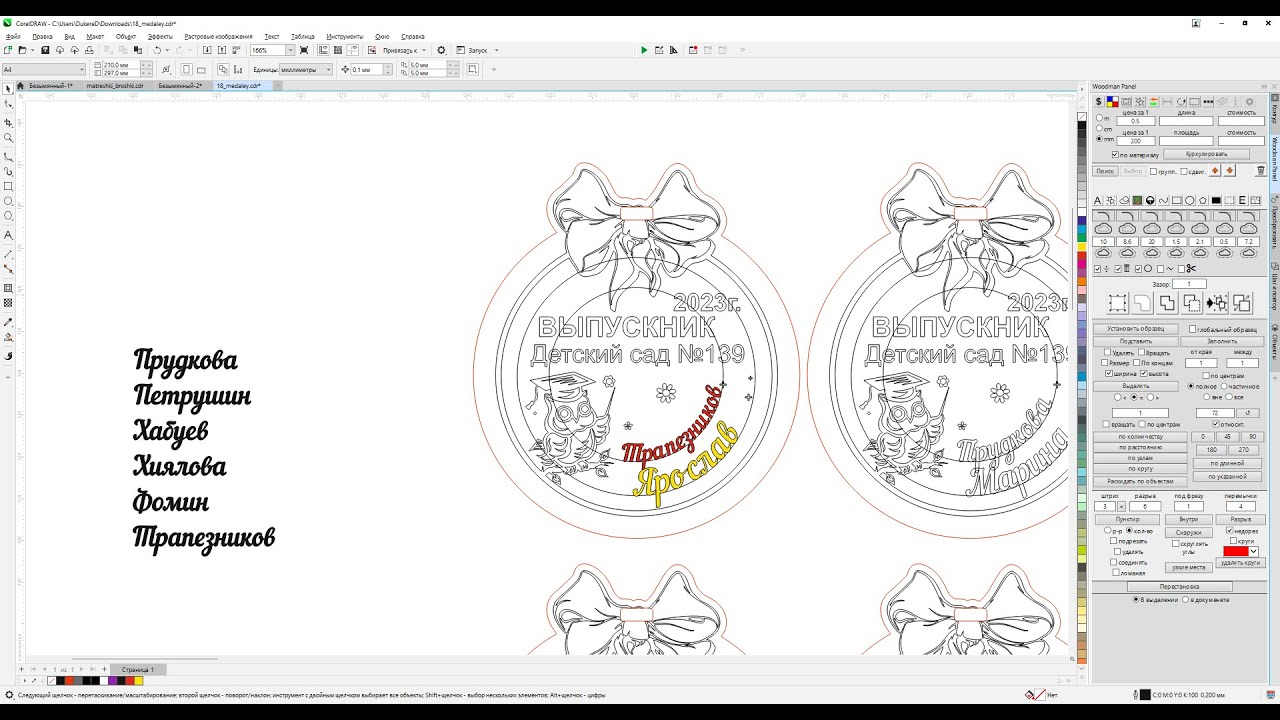Click the up arrow icon next to сдвиг

coord(1216,171)
